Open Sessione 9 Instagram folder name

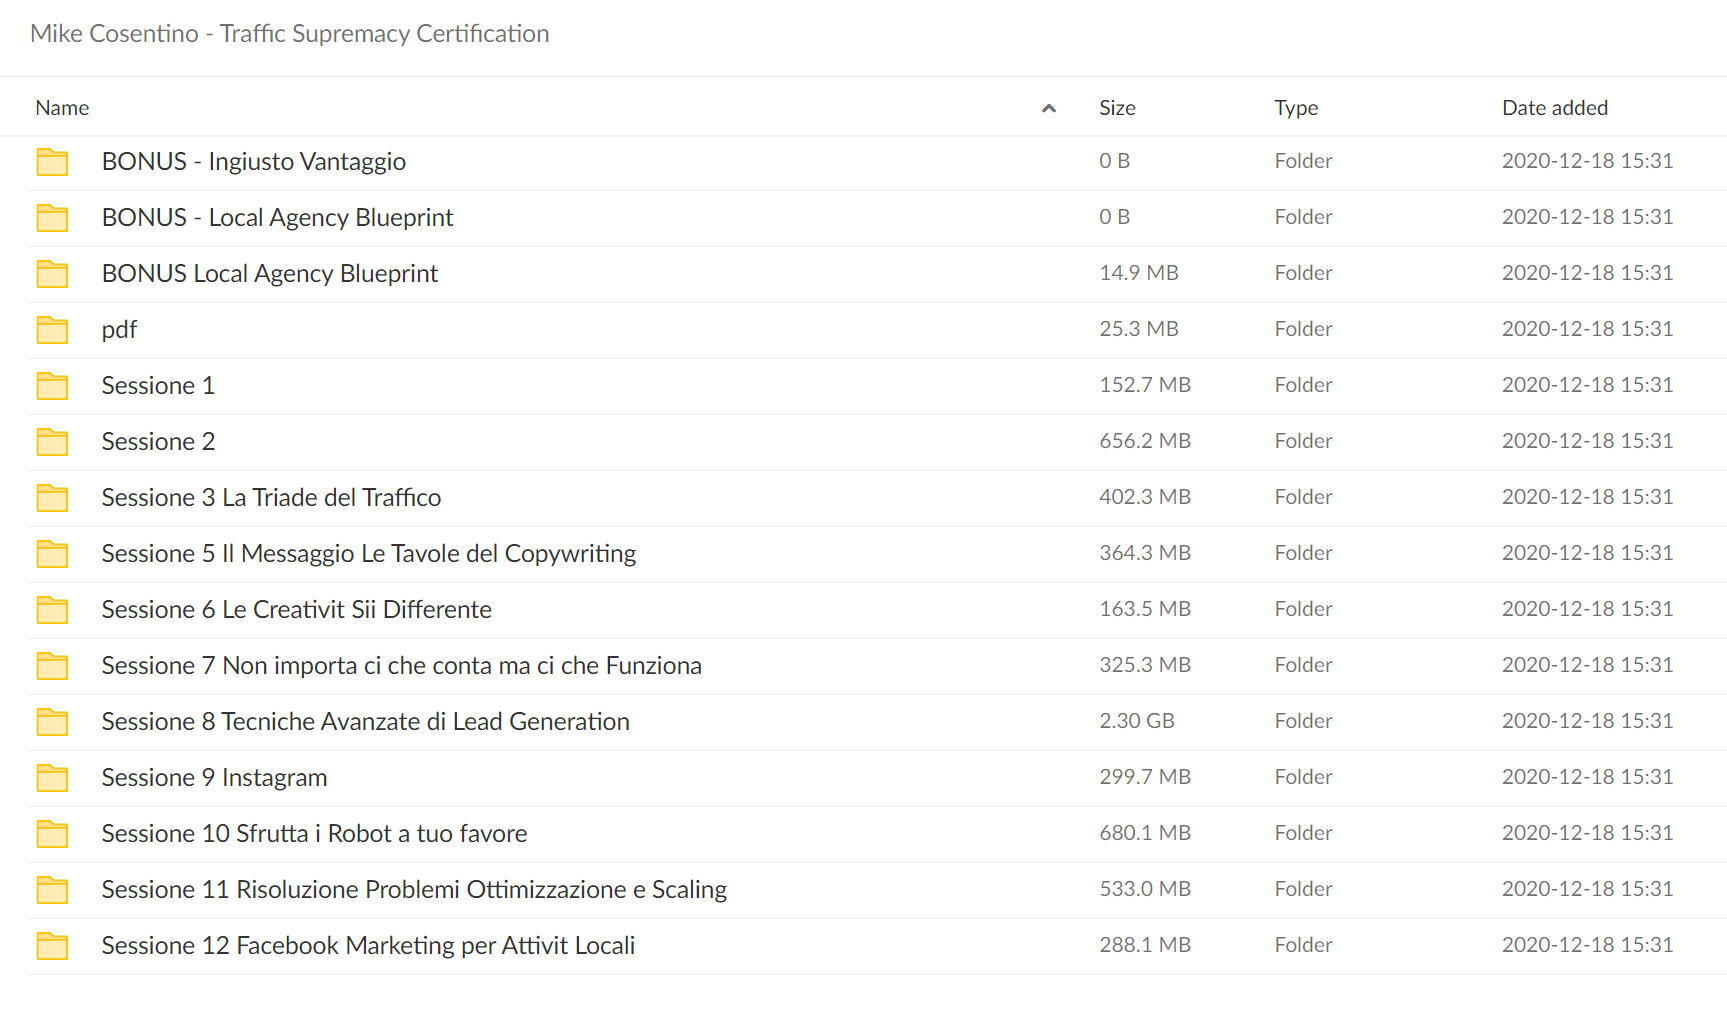pyautogui.click(x=215, y=778)
